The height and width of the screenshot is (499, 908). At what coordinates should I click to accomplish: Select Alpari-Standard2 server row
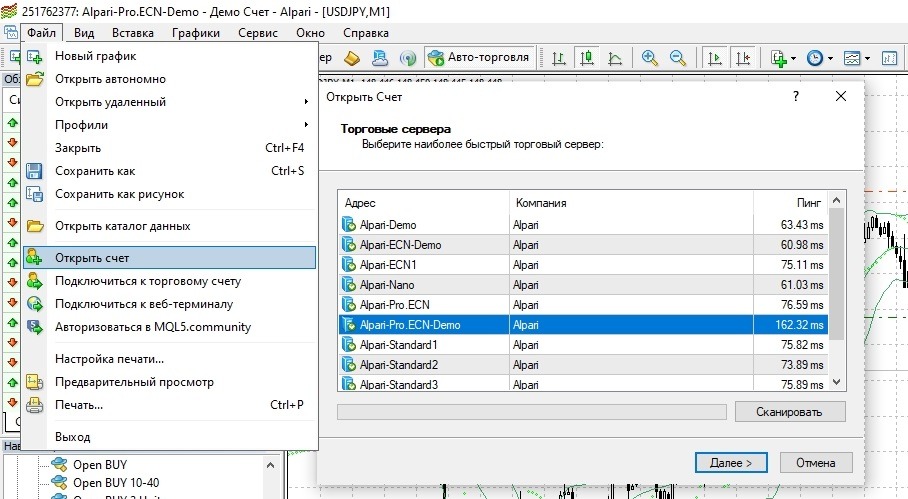point(583,365)
